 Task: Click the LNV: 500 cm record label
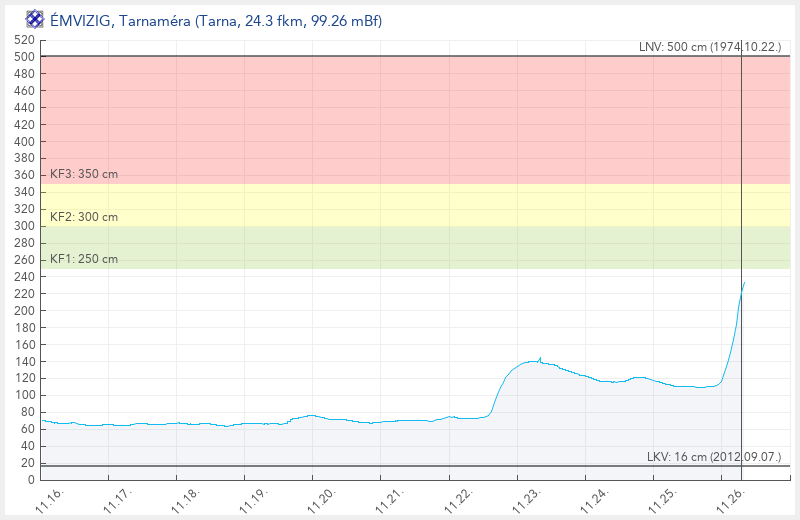(709, 47)
